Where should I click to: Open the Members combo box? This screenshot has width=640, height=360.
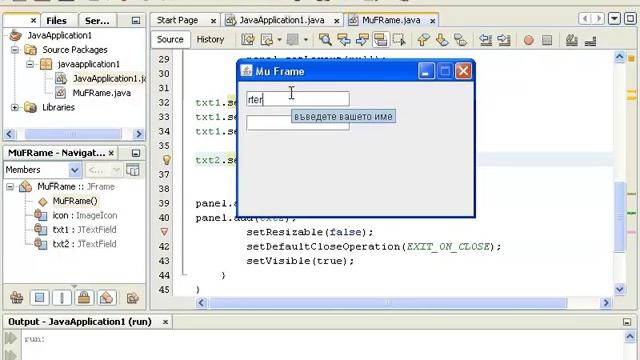tap(42, 170)
